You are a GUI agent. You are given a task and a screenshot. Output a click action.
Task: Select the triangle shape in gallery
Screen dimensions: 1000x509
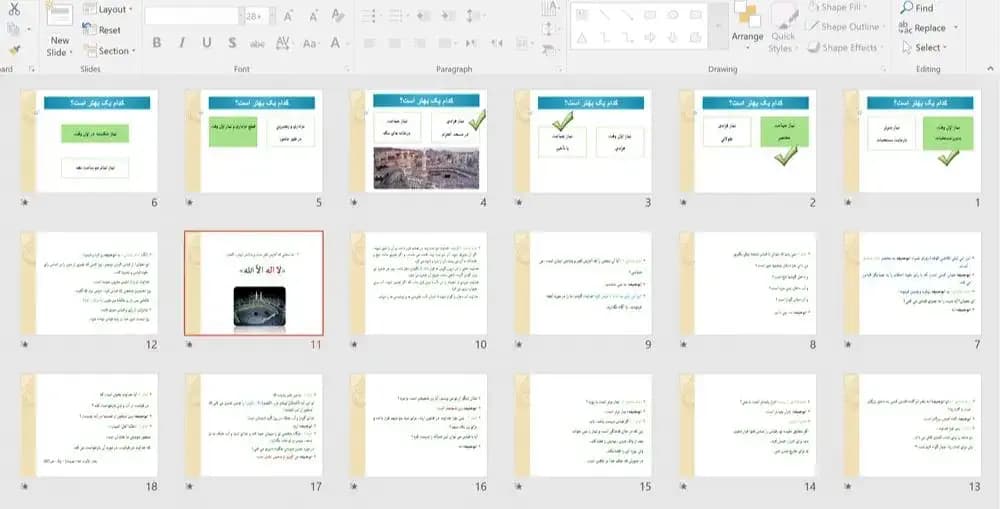(582, 38)
